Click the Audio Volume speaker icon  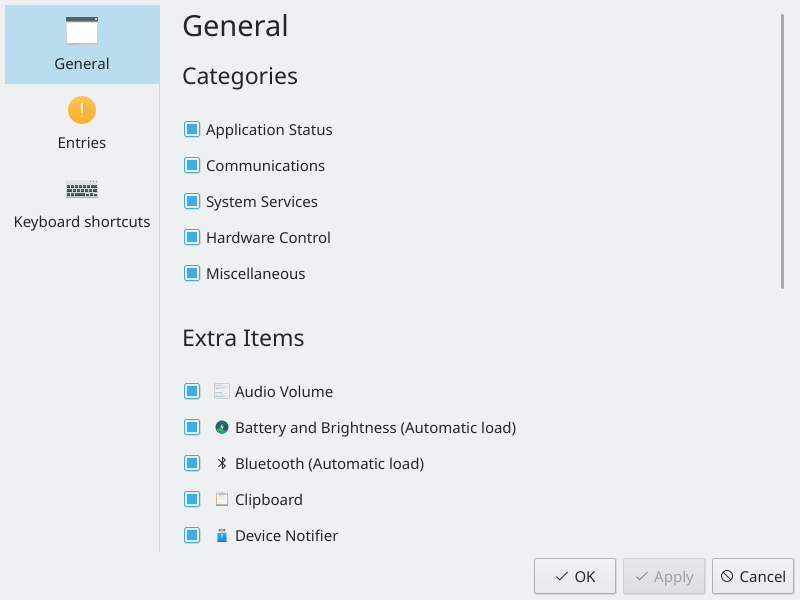pos(221,391)
